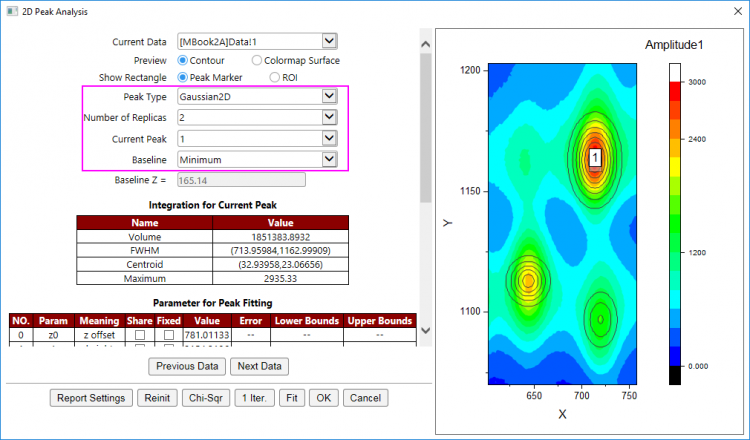This screenshot has height=440, width=750.
Task: Click the Volume value 1851383.8932
Action: pyautogui.click(x=280, y=237)
